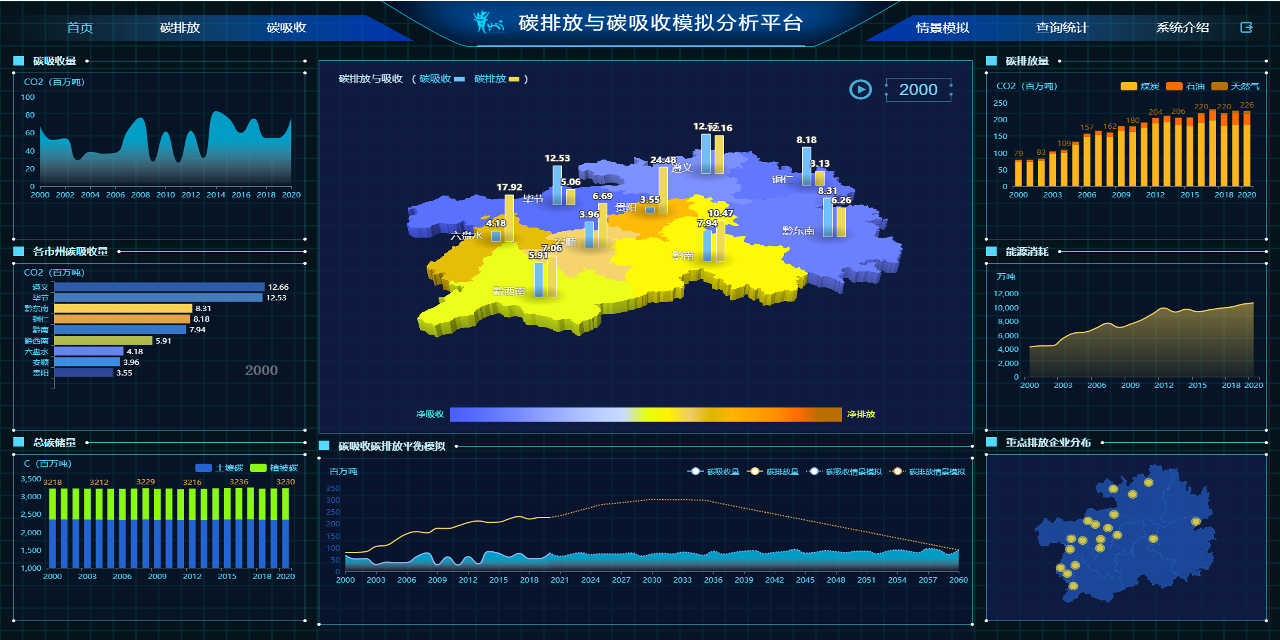Go to the 首页 home tab
The width and height of the screenshot is (1280, 640).
click(x=80, y=28)
